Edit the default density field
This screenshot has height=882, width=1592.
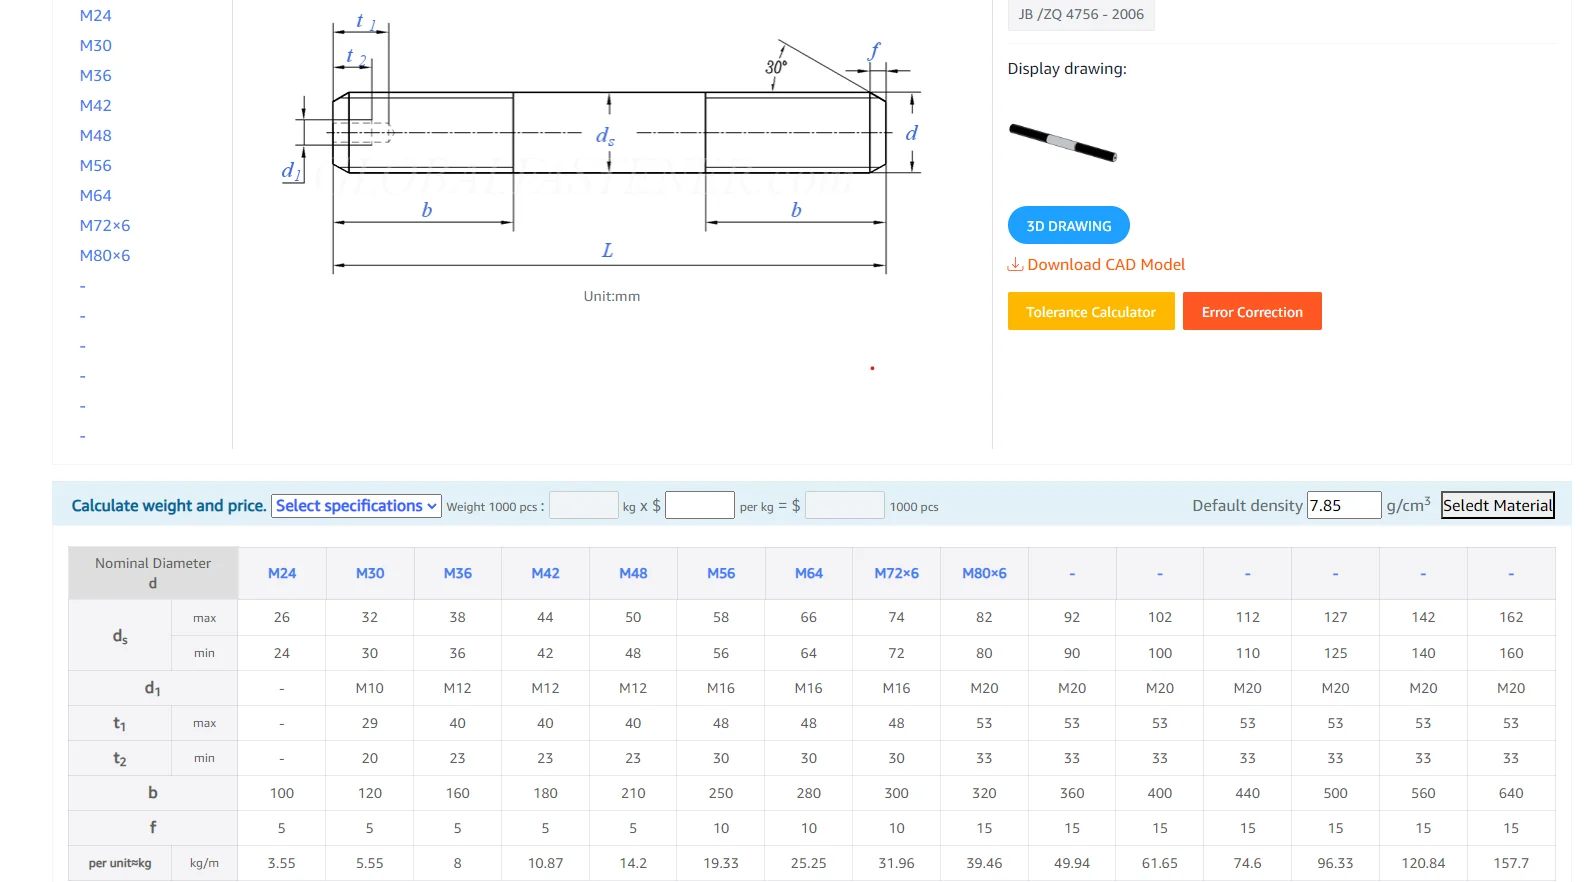1343,506
